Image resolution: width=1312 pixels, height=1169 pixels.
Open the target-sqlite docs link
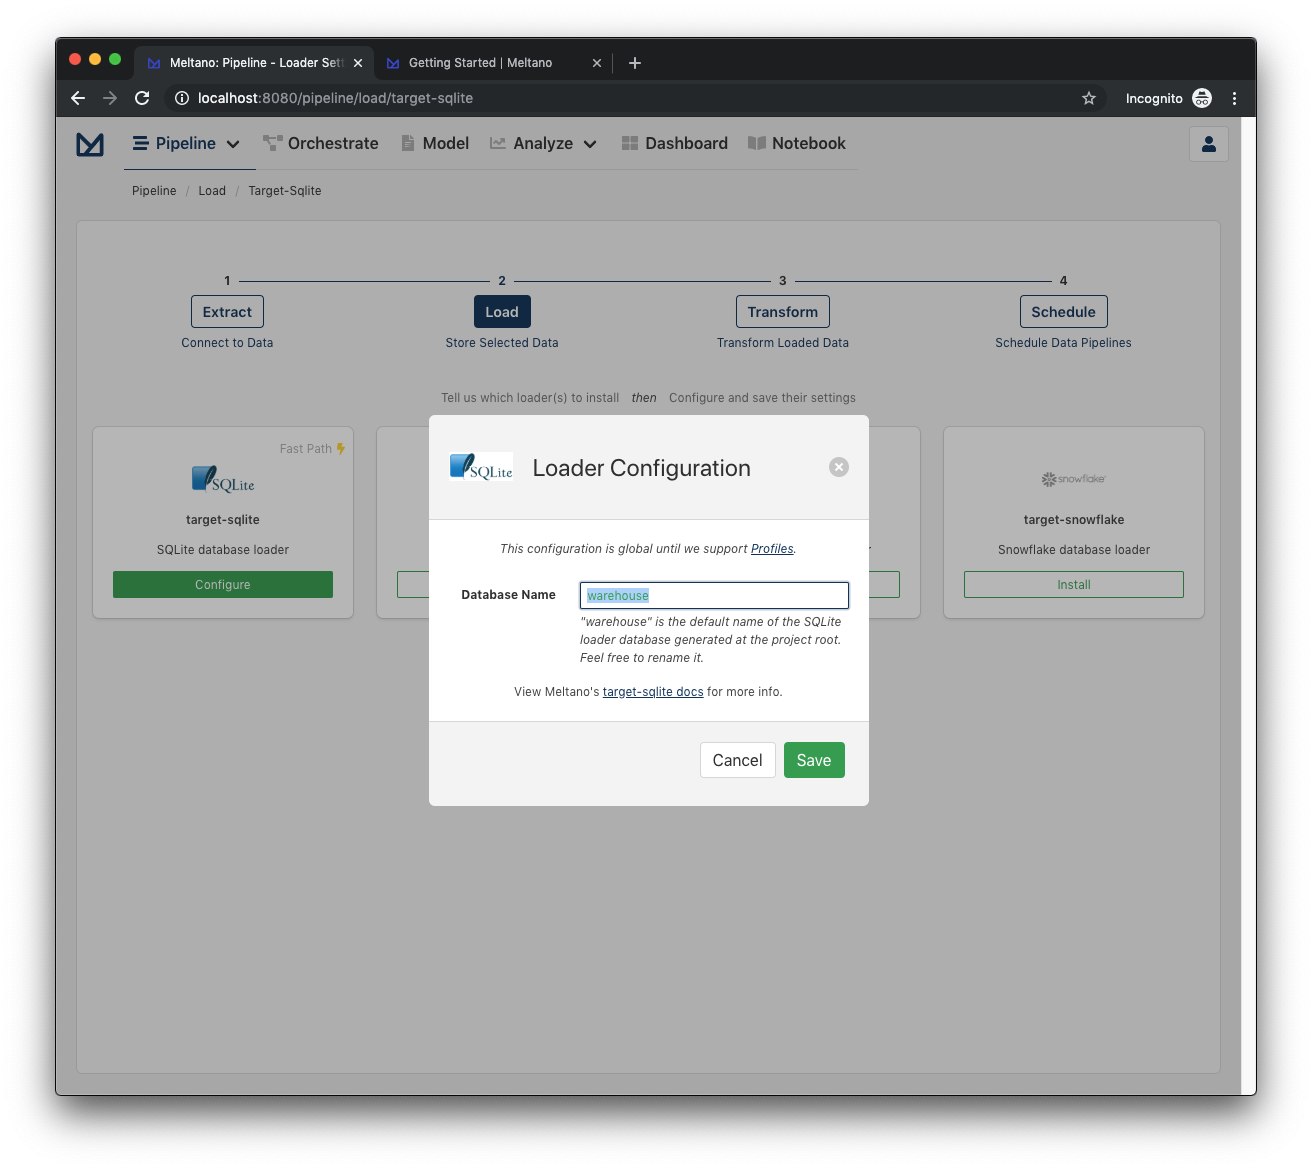[653, 692]
